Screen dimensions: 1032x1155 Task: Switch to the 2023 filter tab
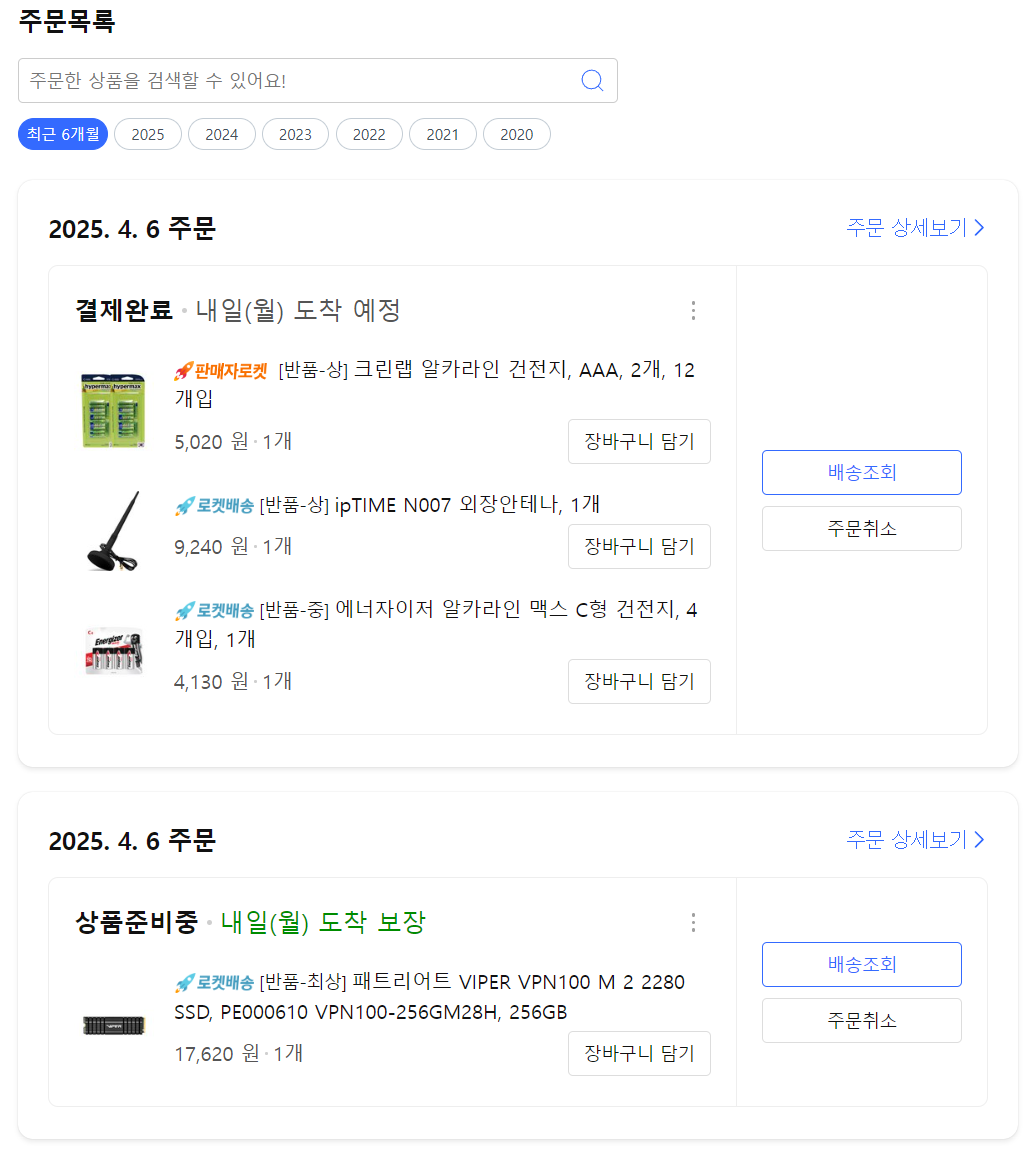[x=295, y=133]
